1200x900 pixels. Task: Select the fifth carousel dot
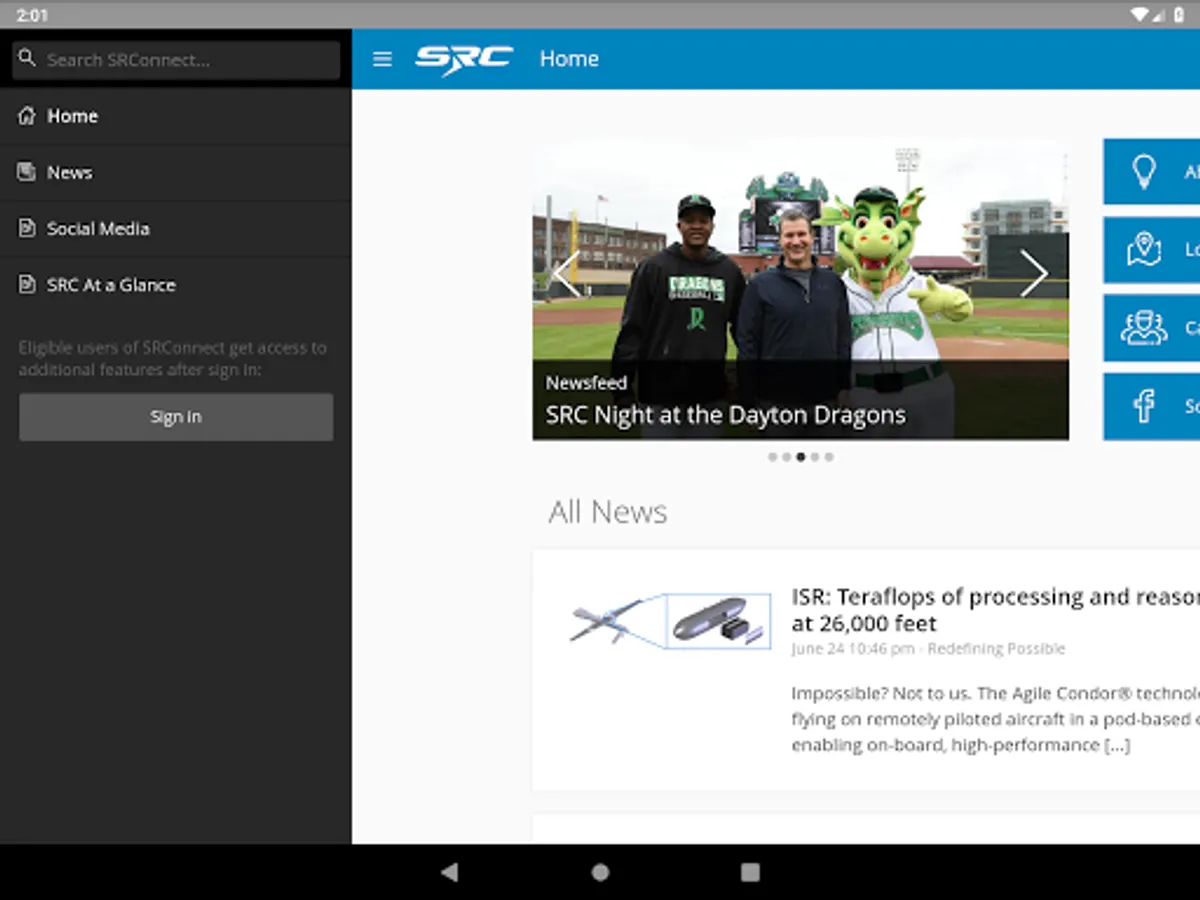pos(829,457)
